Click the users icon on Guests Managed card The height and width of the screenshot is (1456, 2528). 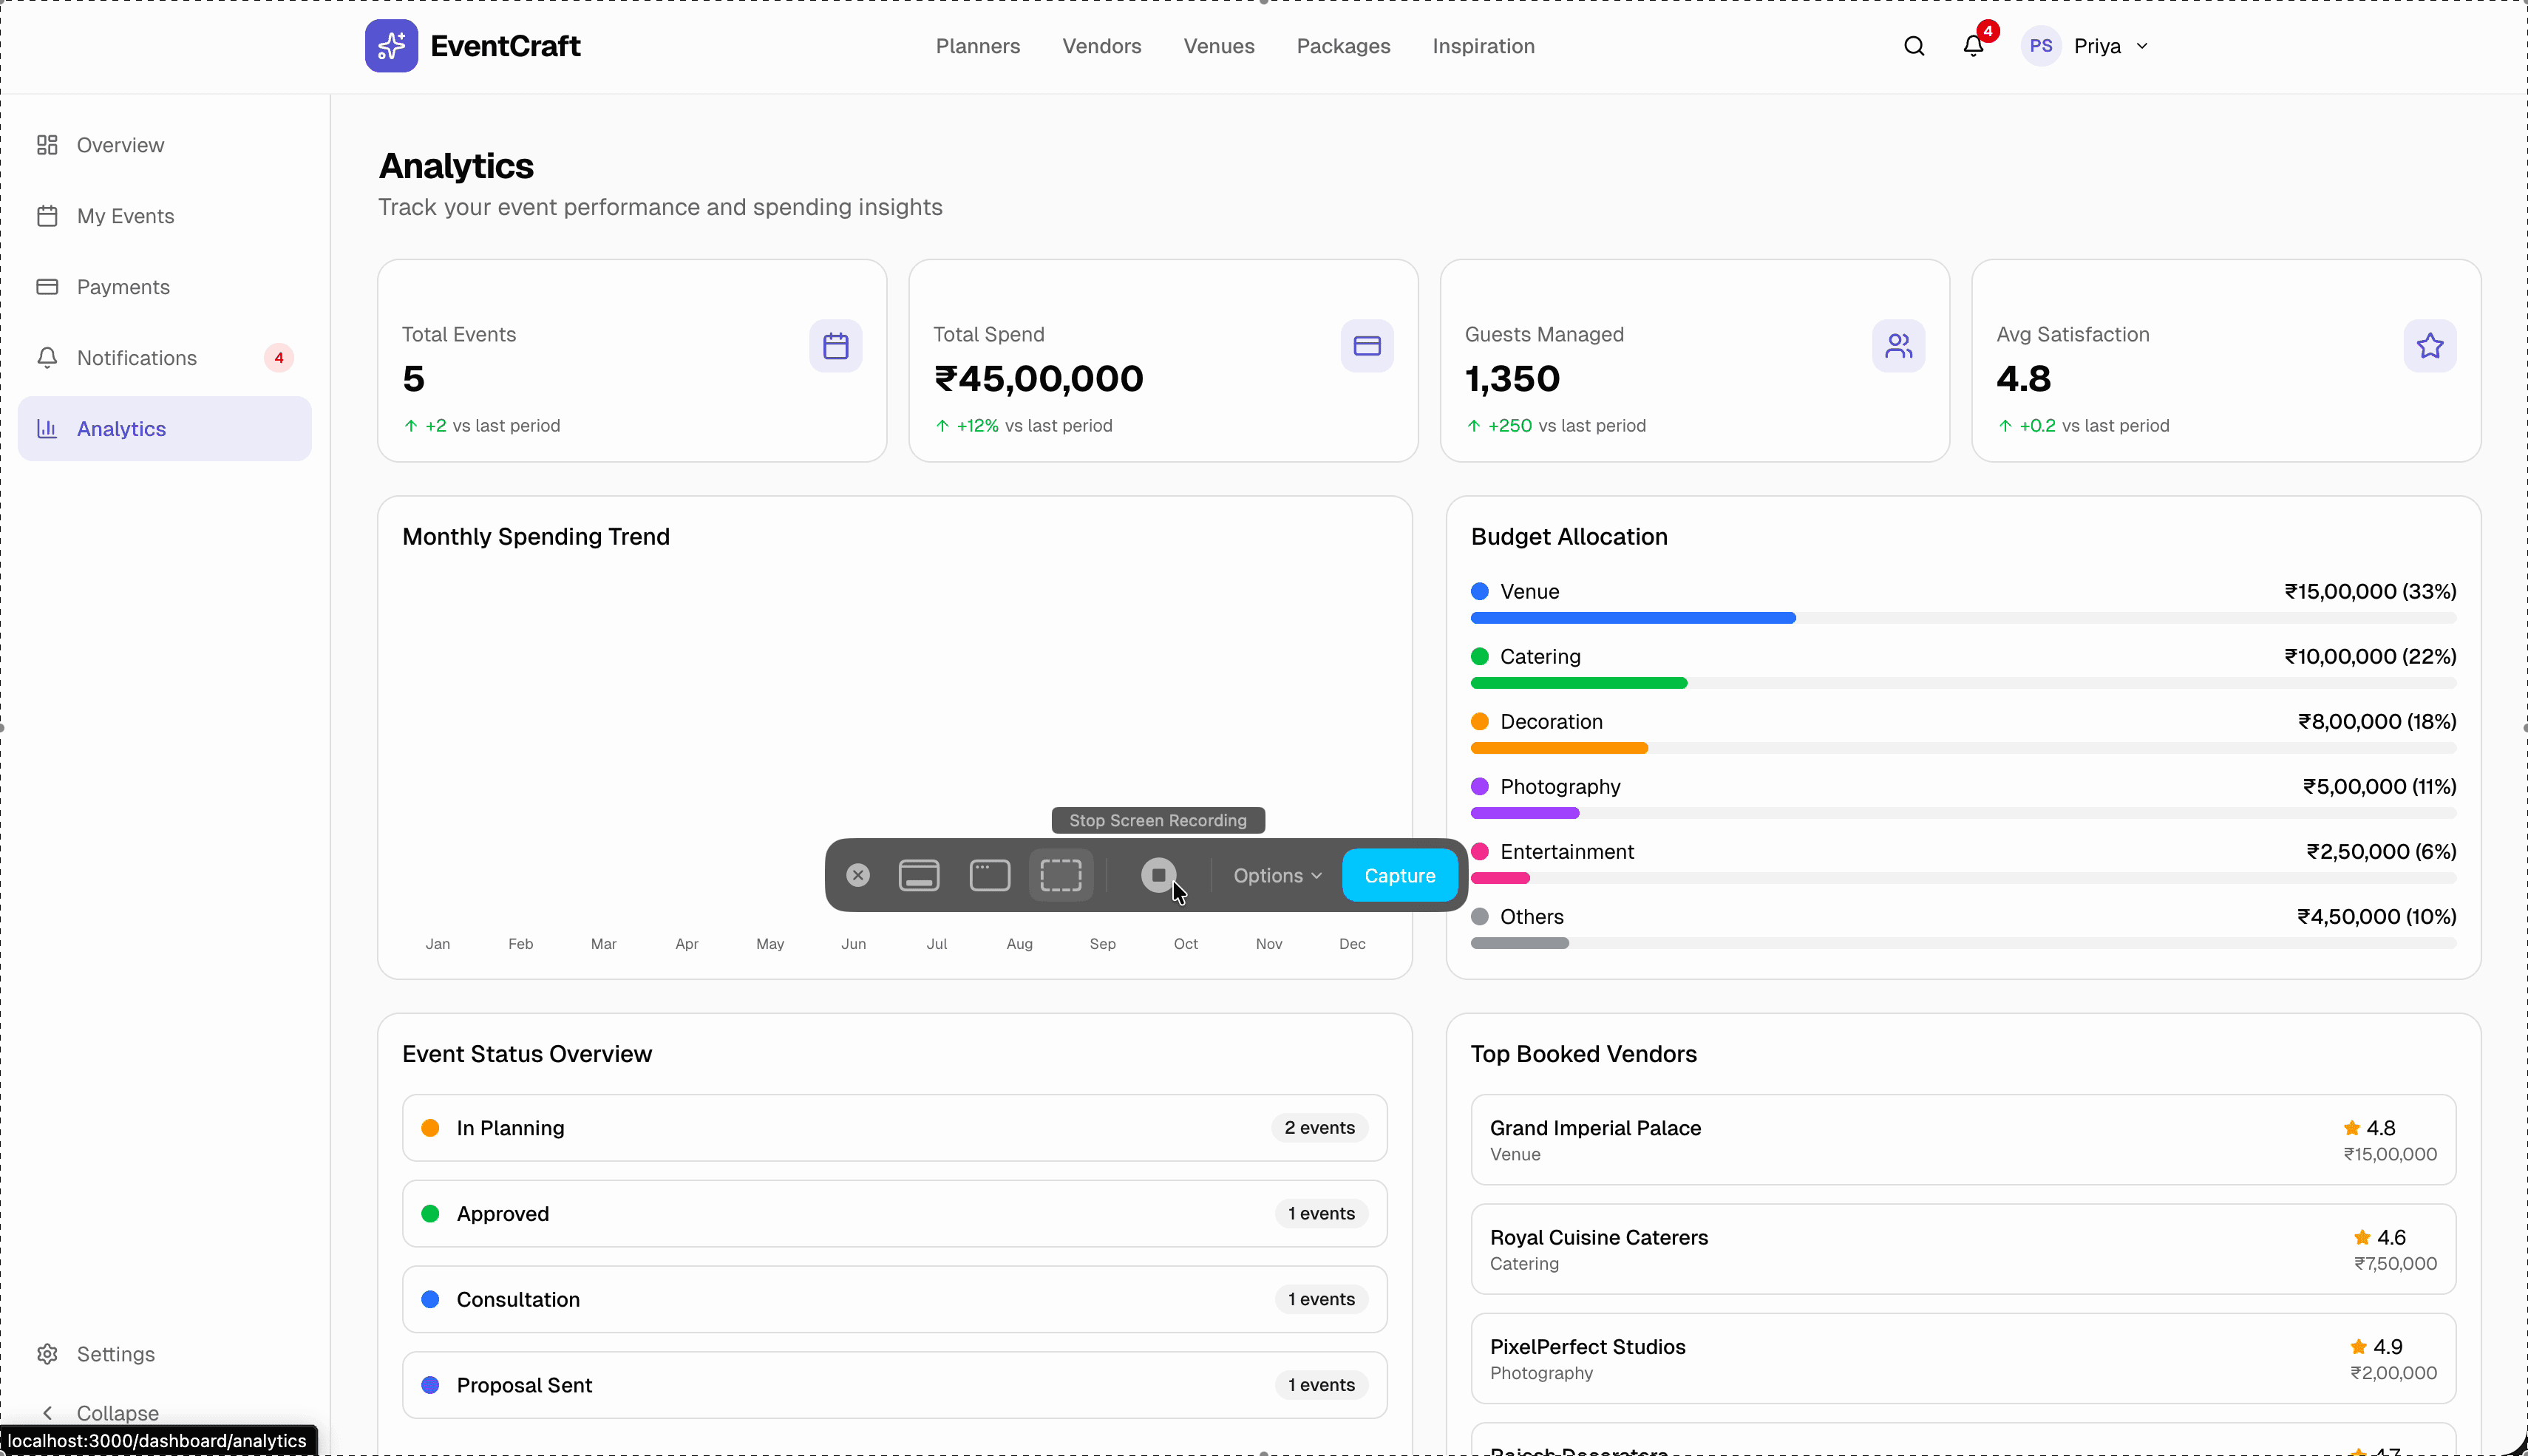1898,346
